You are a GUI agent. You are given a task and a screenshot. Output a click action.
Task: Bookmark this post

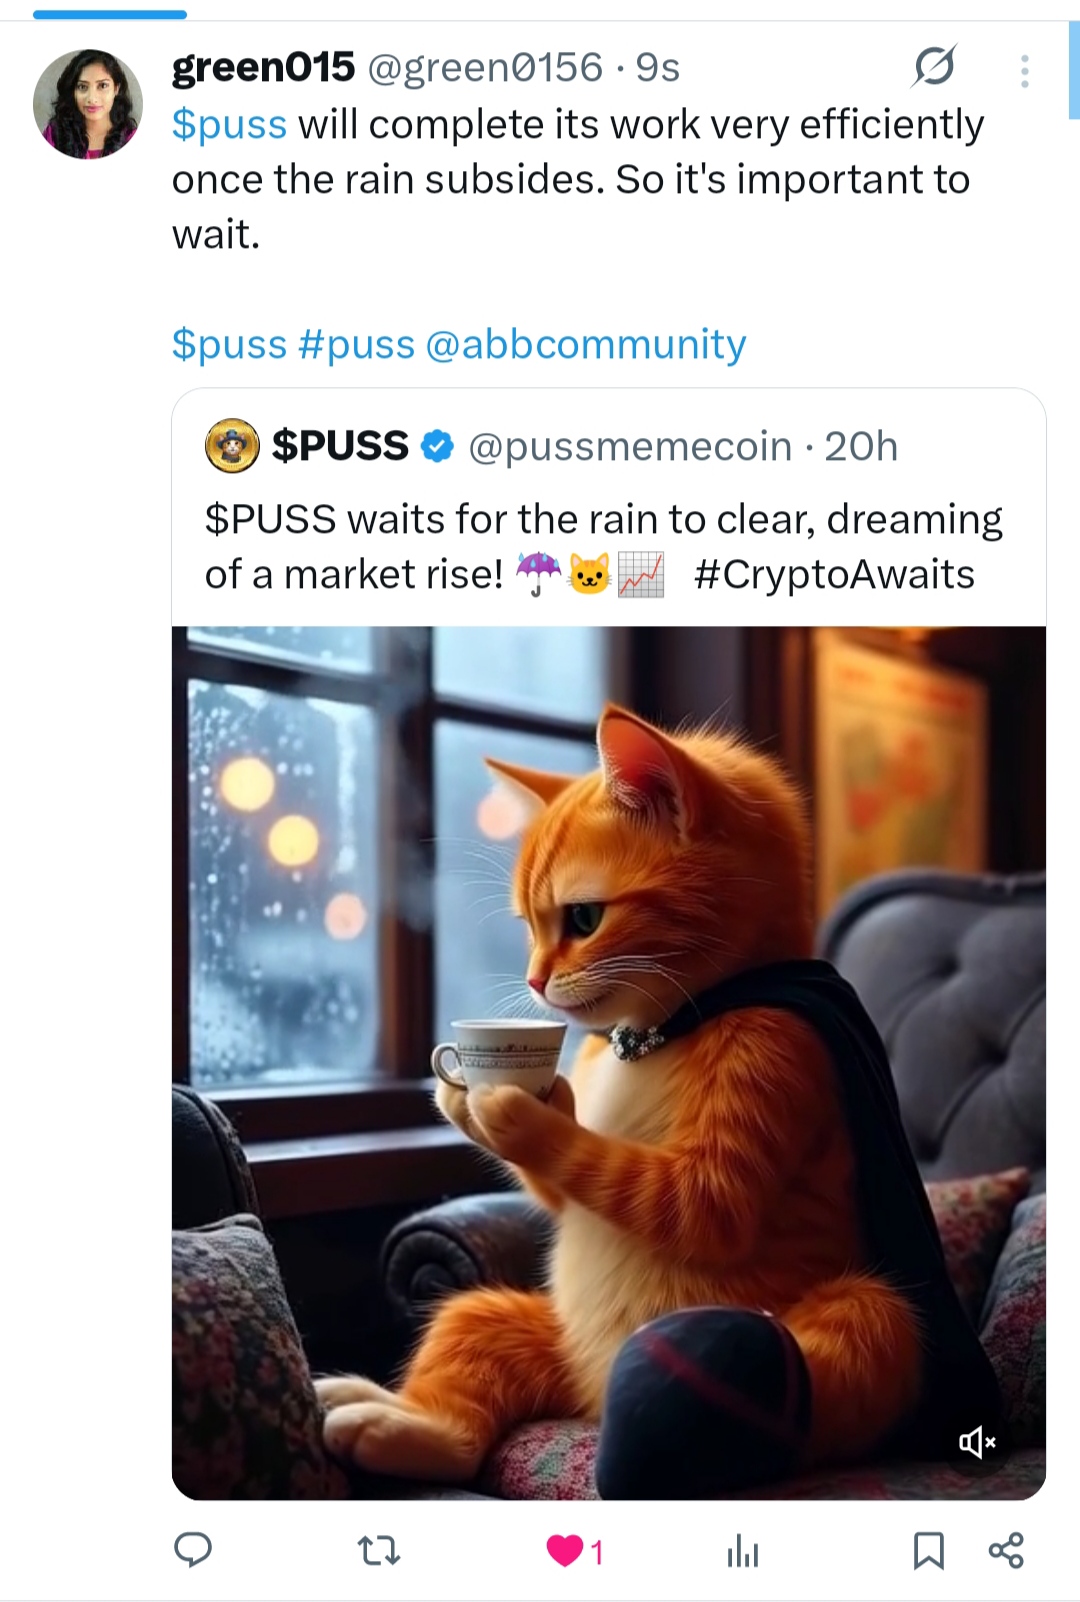tap(929, 1551)
